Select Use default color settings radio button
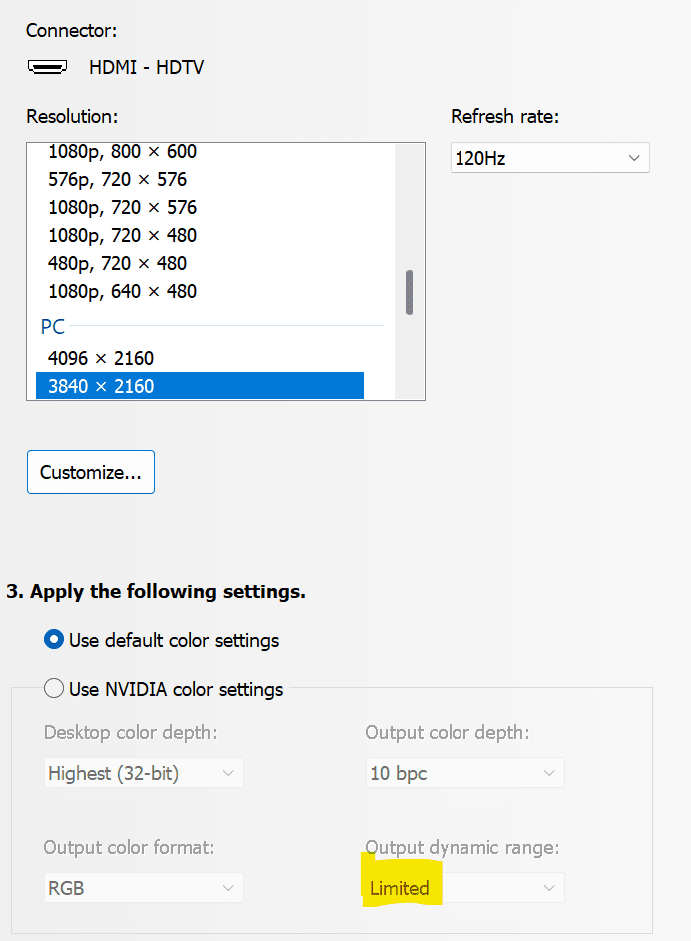This screenshot has height=941, width=691. pyautogui.click(x=54, y=640)
